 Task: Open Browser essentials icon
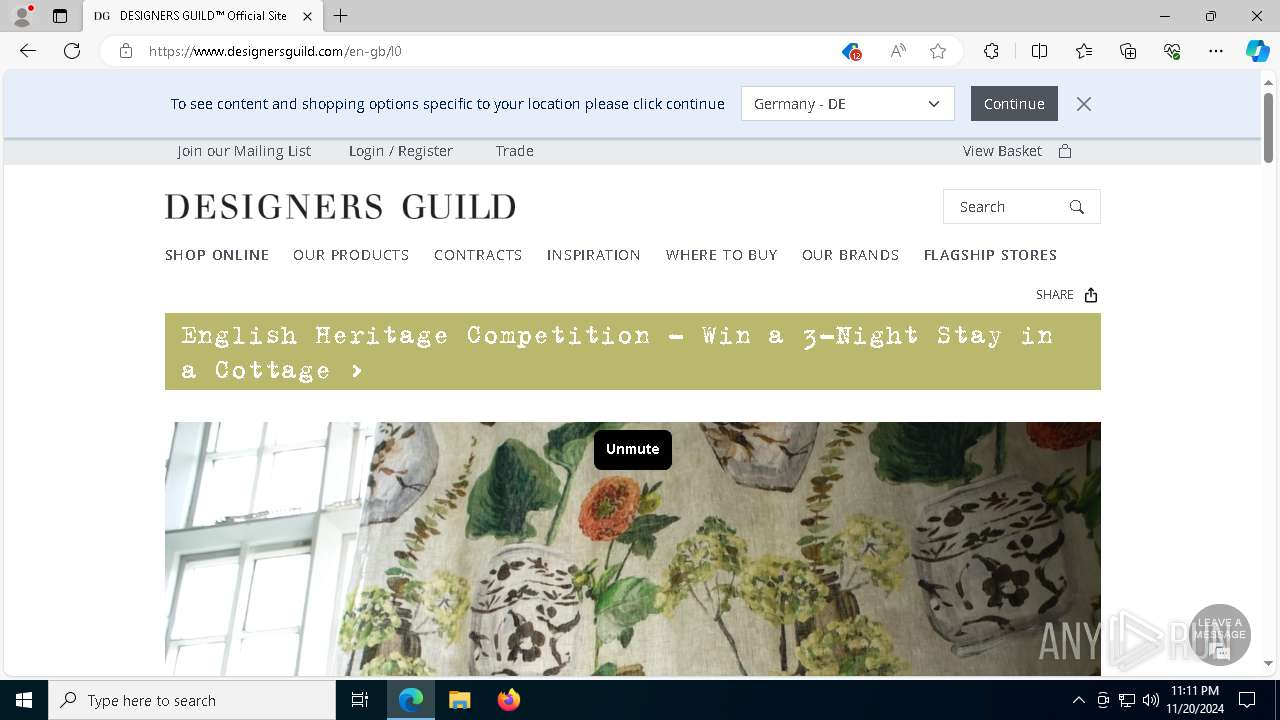tap(1172, 51)
